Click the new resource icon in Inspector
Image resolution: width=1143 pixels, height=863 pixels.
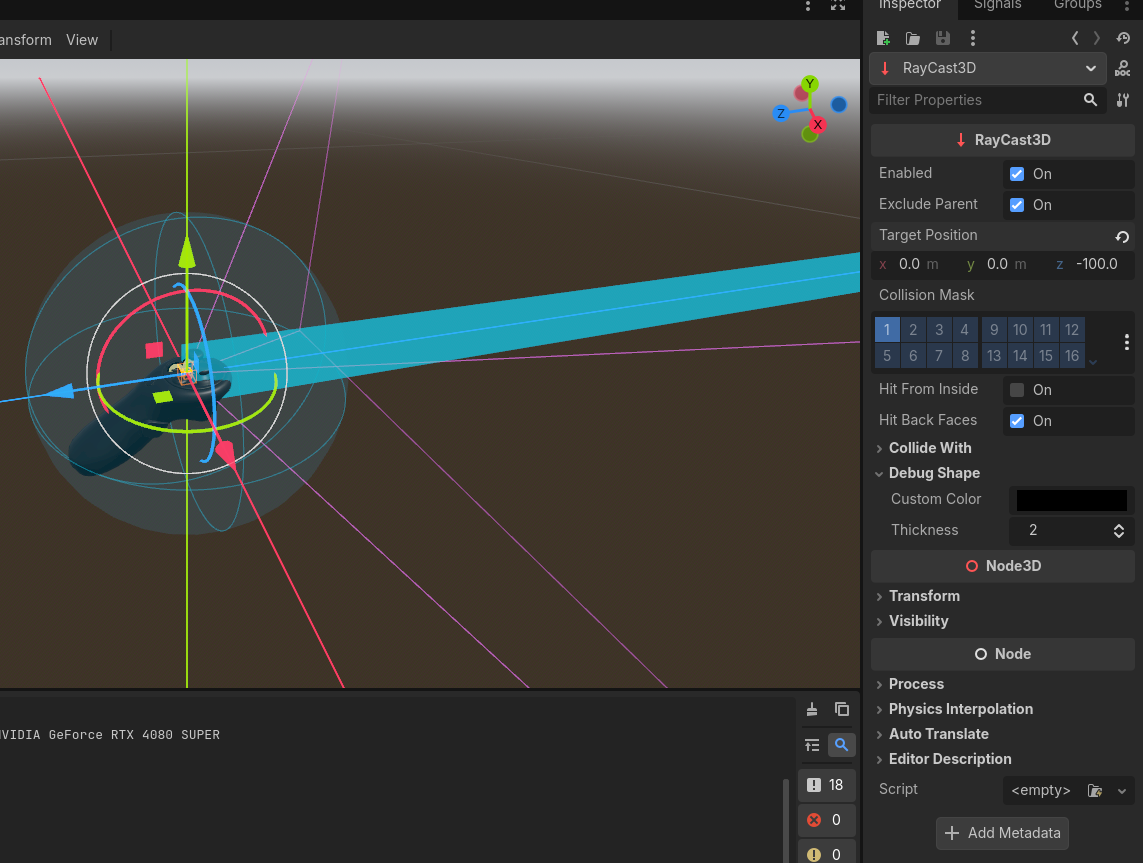pos(883,38)
